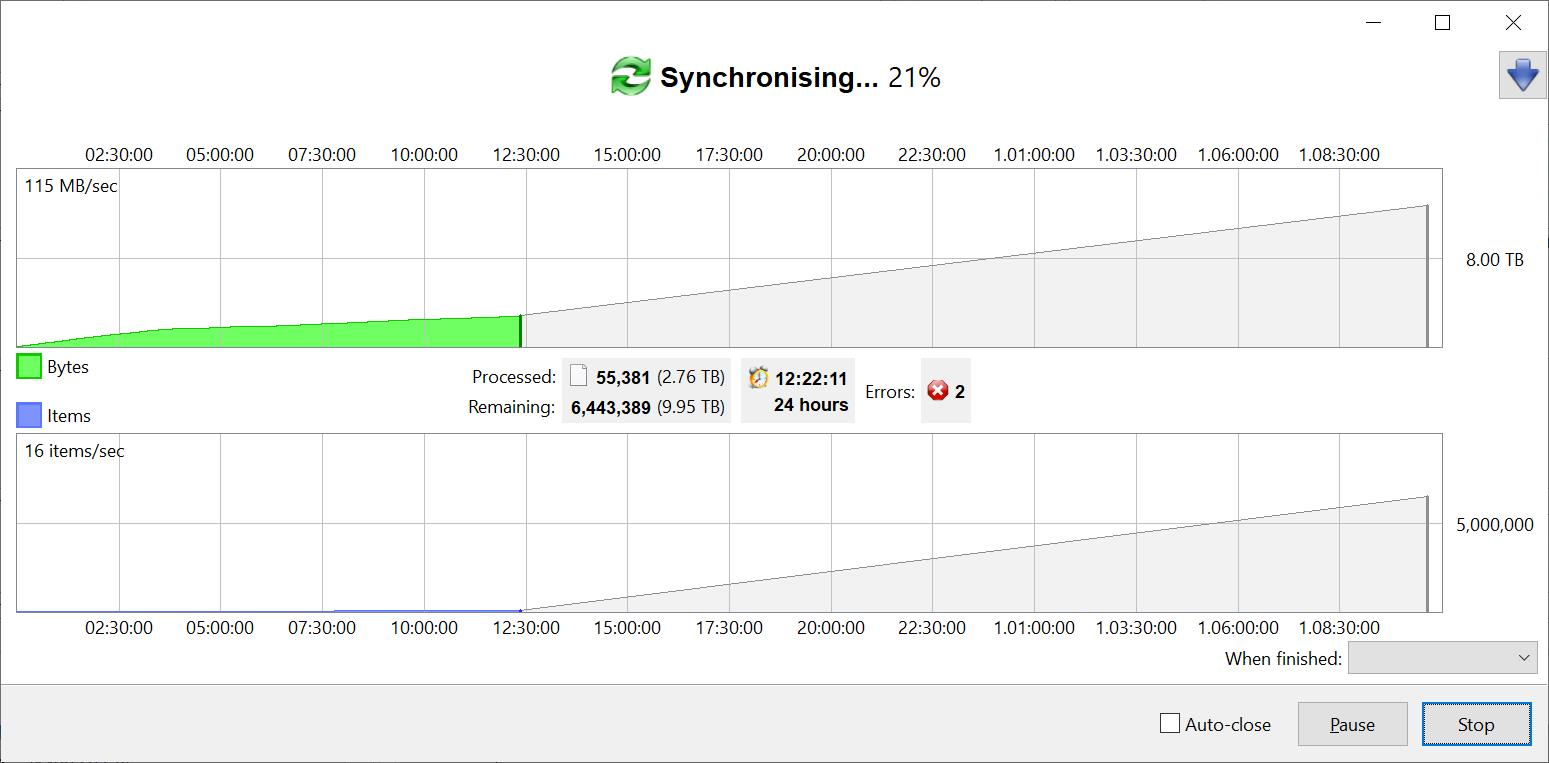Open the When finished dropdown
The height and width of the screenshot is (763, 1549).
pyautogui.click(x=1442, y=658)
